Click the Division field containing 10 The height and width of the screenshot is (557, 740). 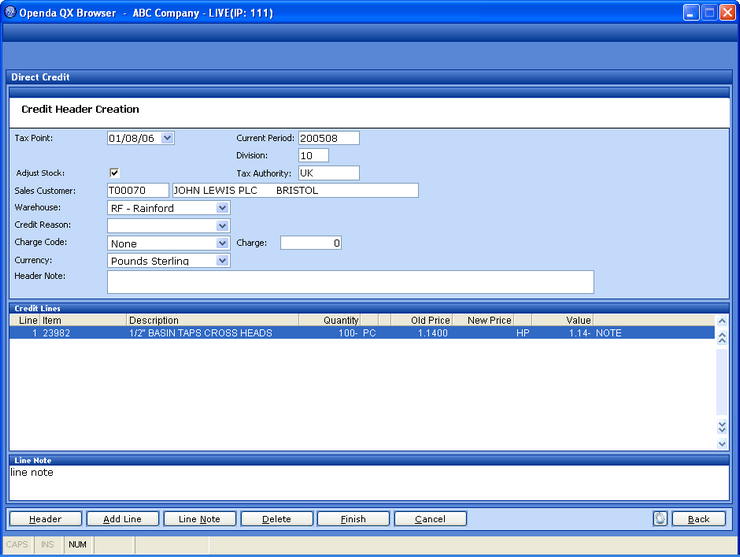[313, 155]
